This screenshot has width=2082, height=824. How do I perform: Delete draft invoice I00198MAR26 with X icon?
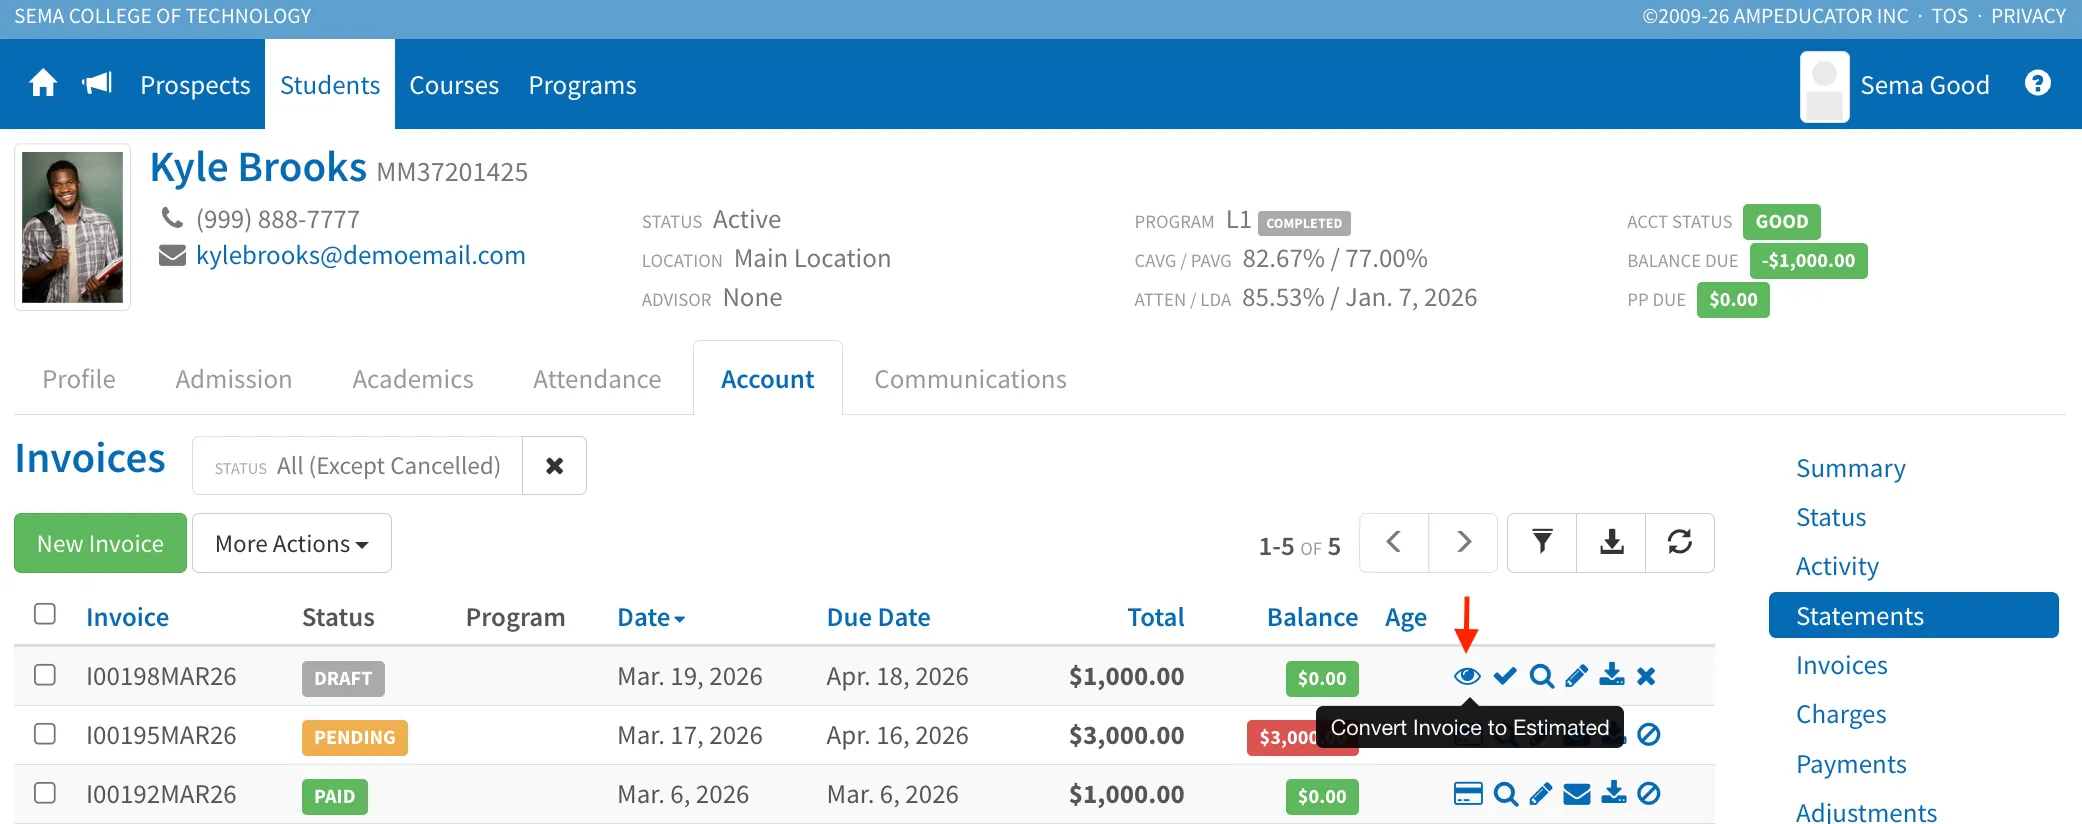click(1646, 676)
